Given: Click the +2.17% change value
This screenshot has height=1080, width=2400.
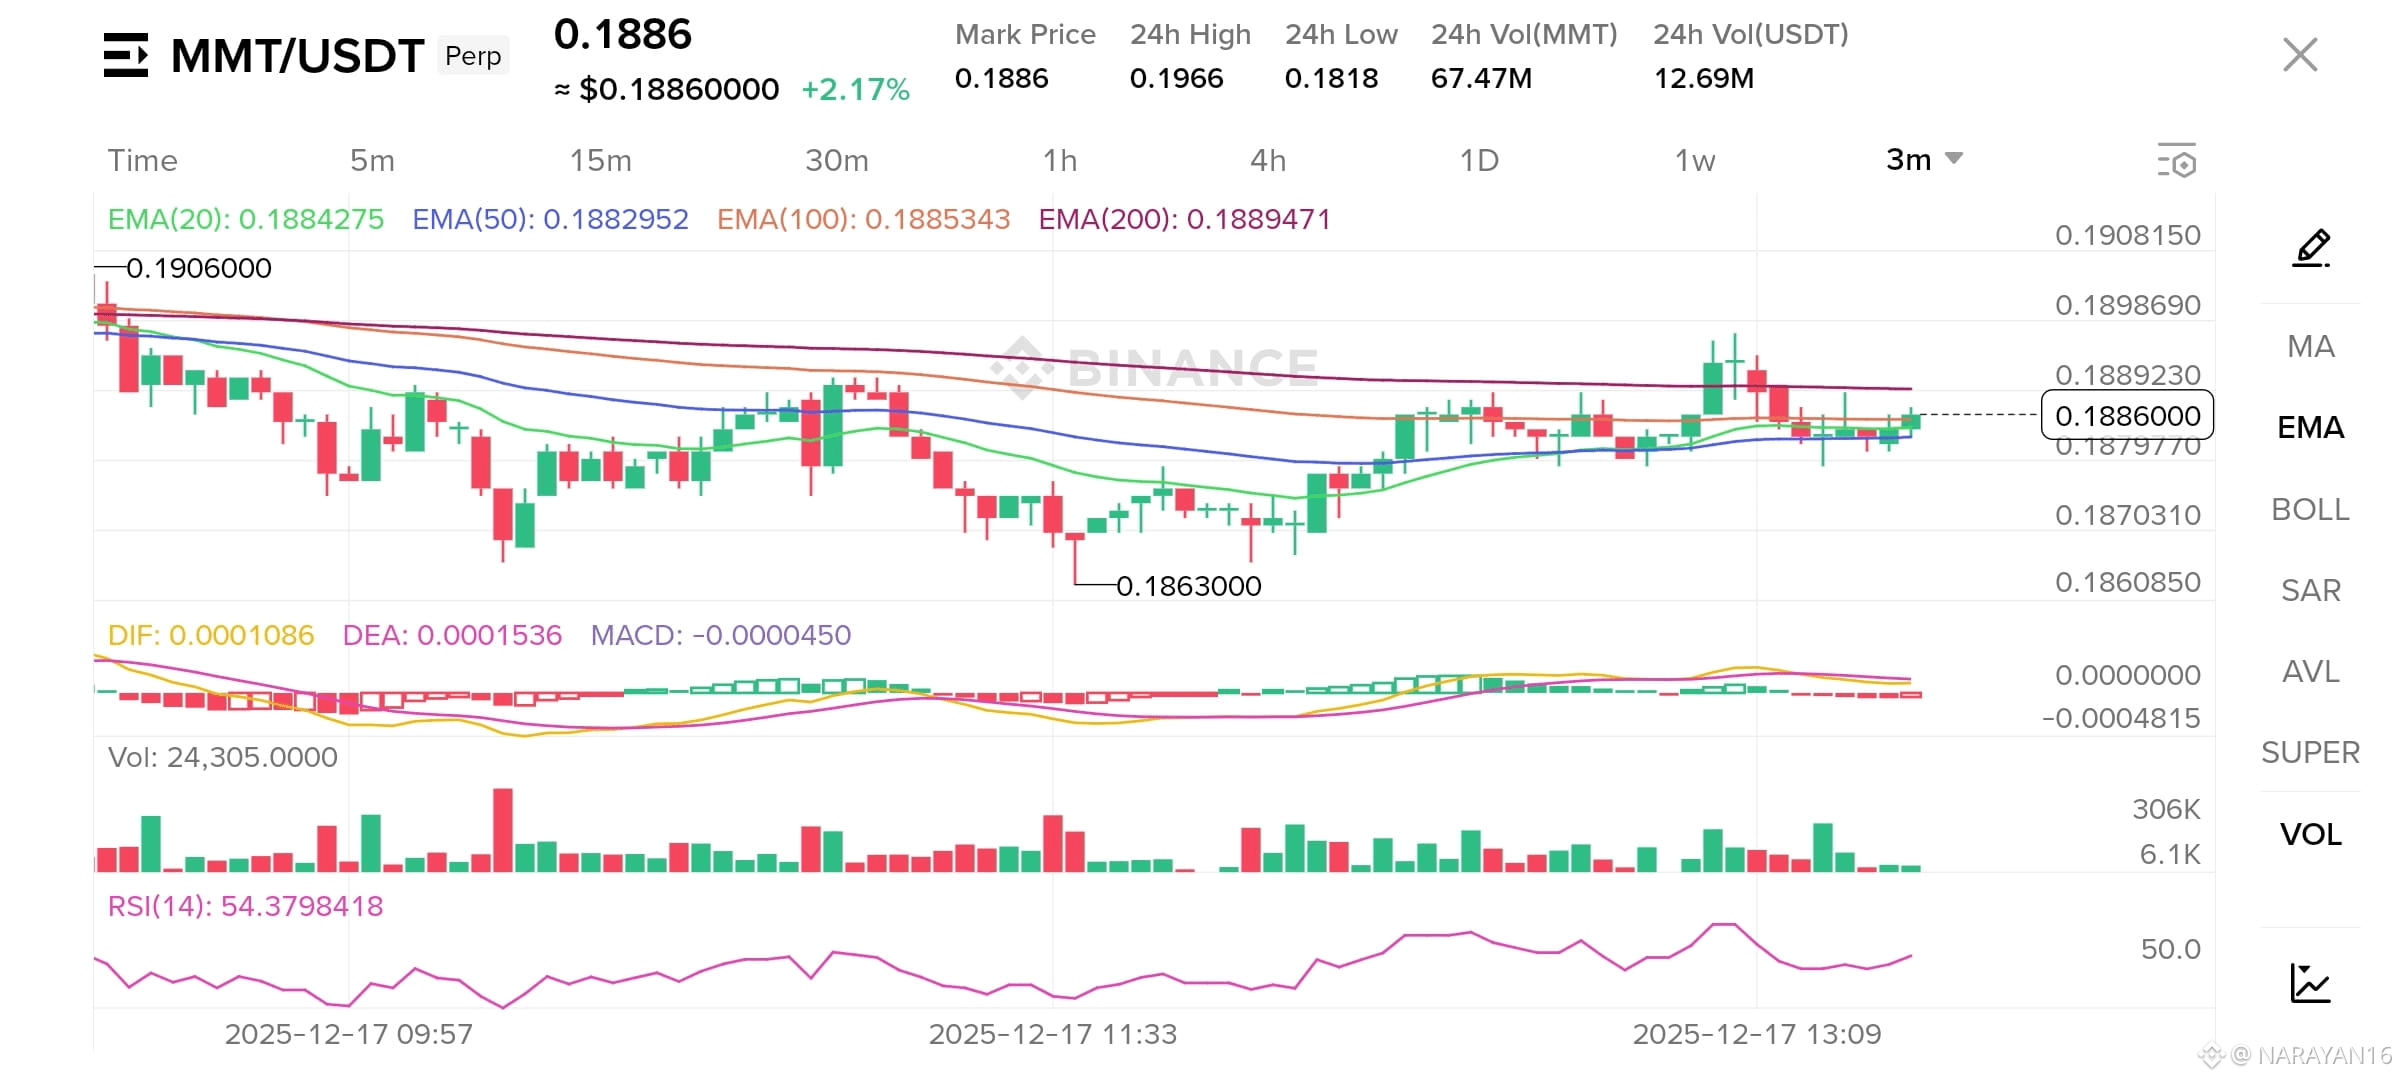Looking at the screenshot, I should [x=856, y=90].
